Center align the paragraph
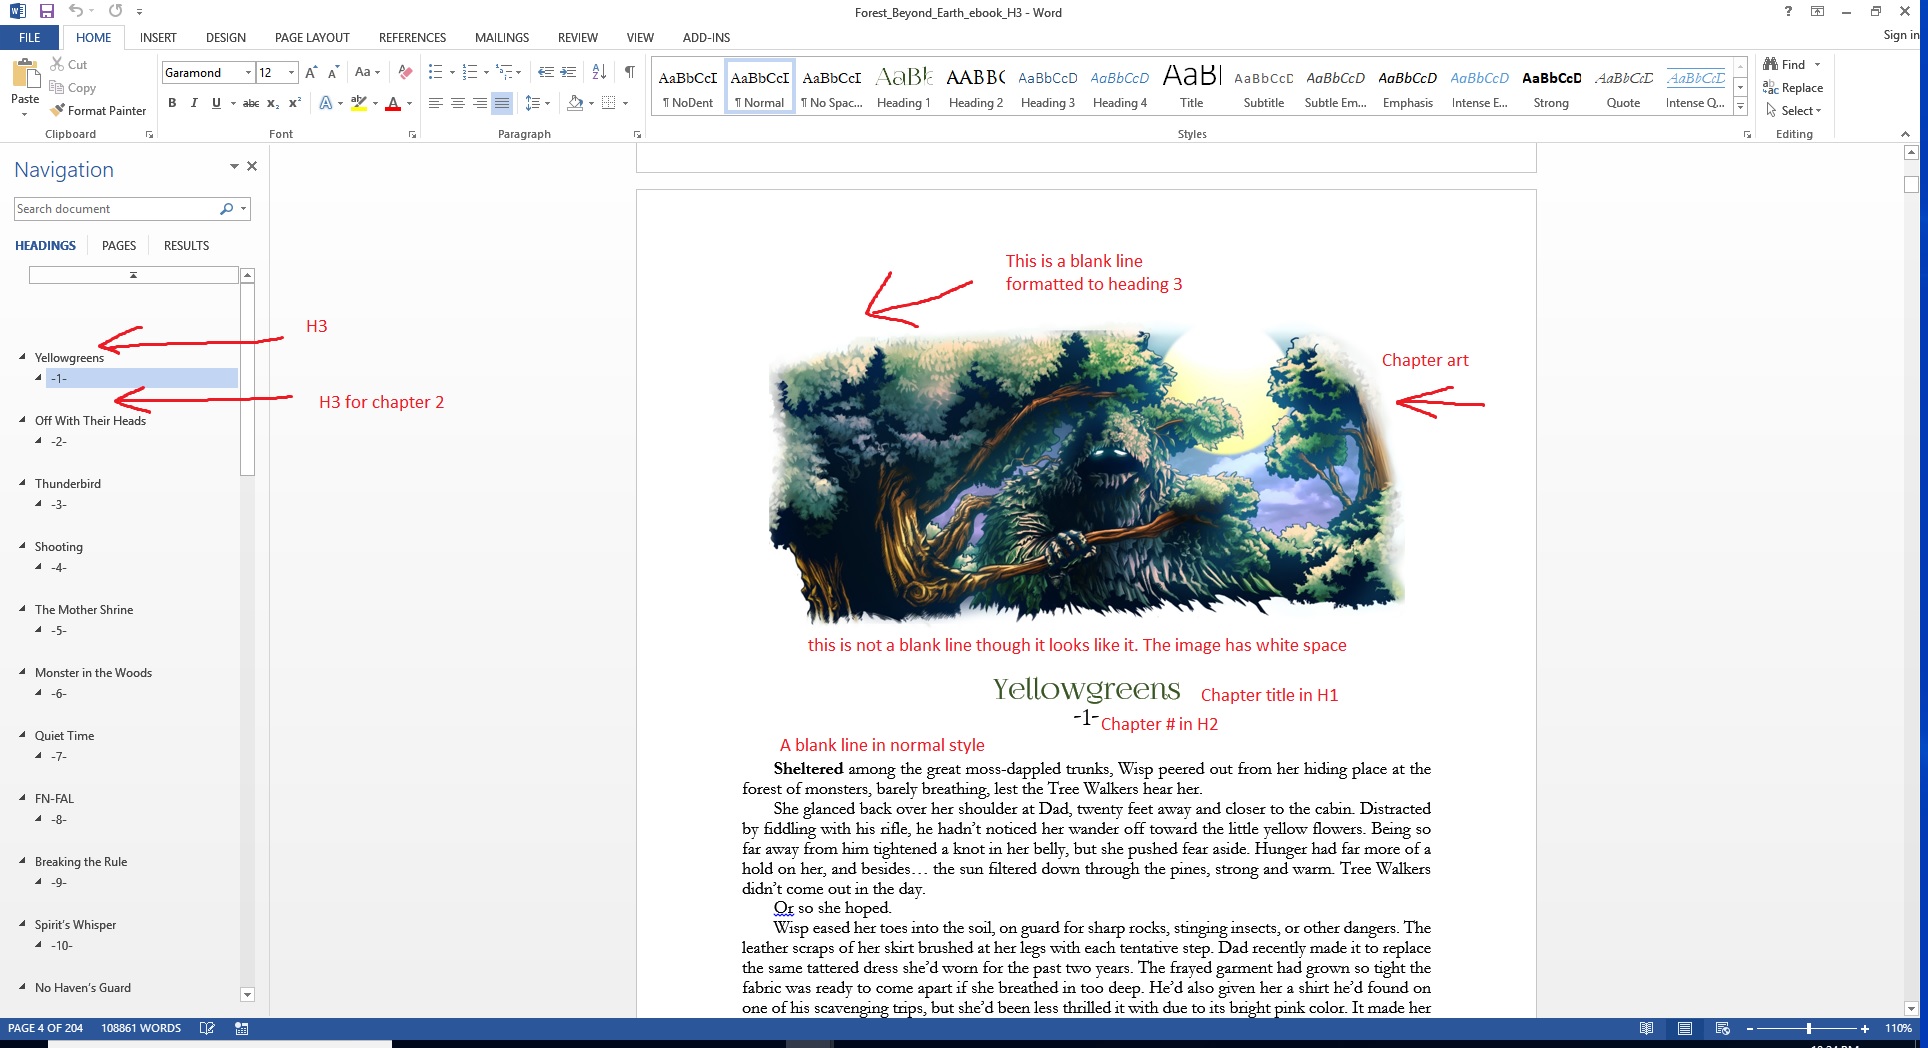Screen dimensions: 1928x1048 (x=458, y=102)
